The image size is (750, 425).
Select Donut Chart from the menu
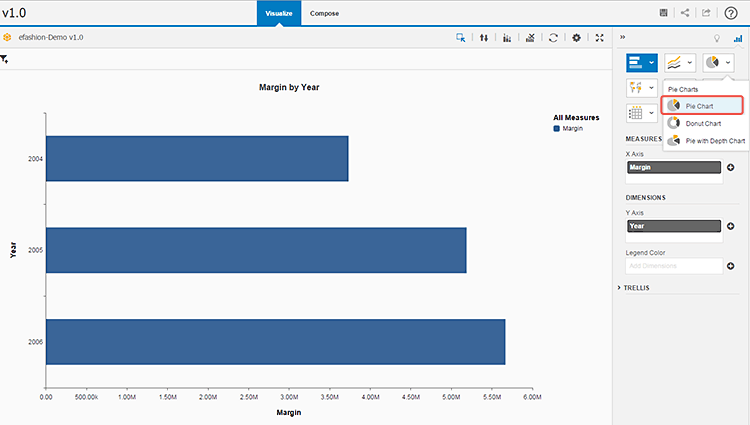point(702,123)
